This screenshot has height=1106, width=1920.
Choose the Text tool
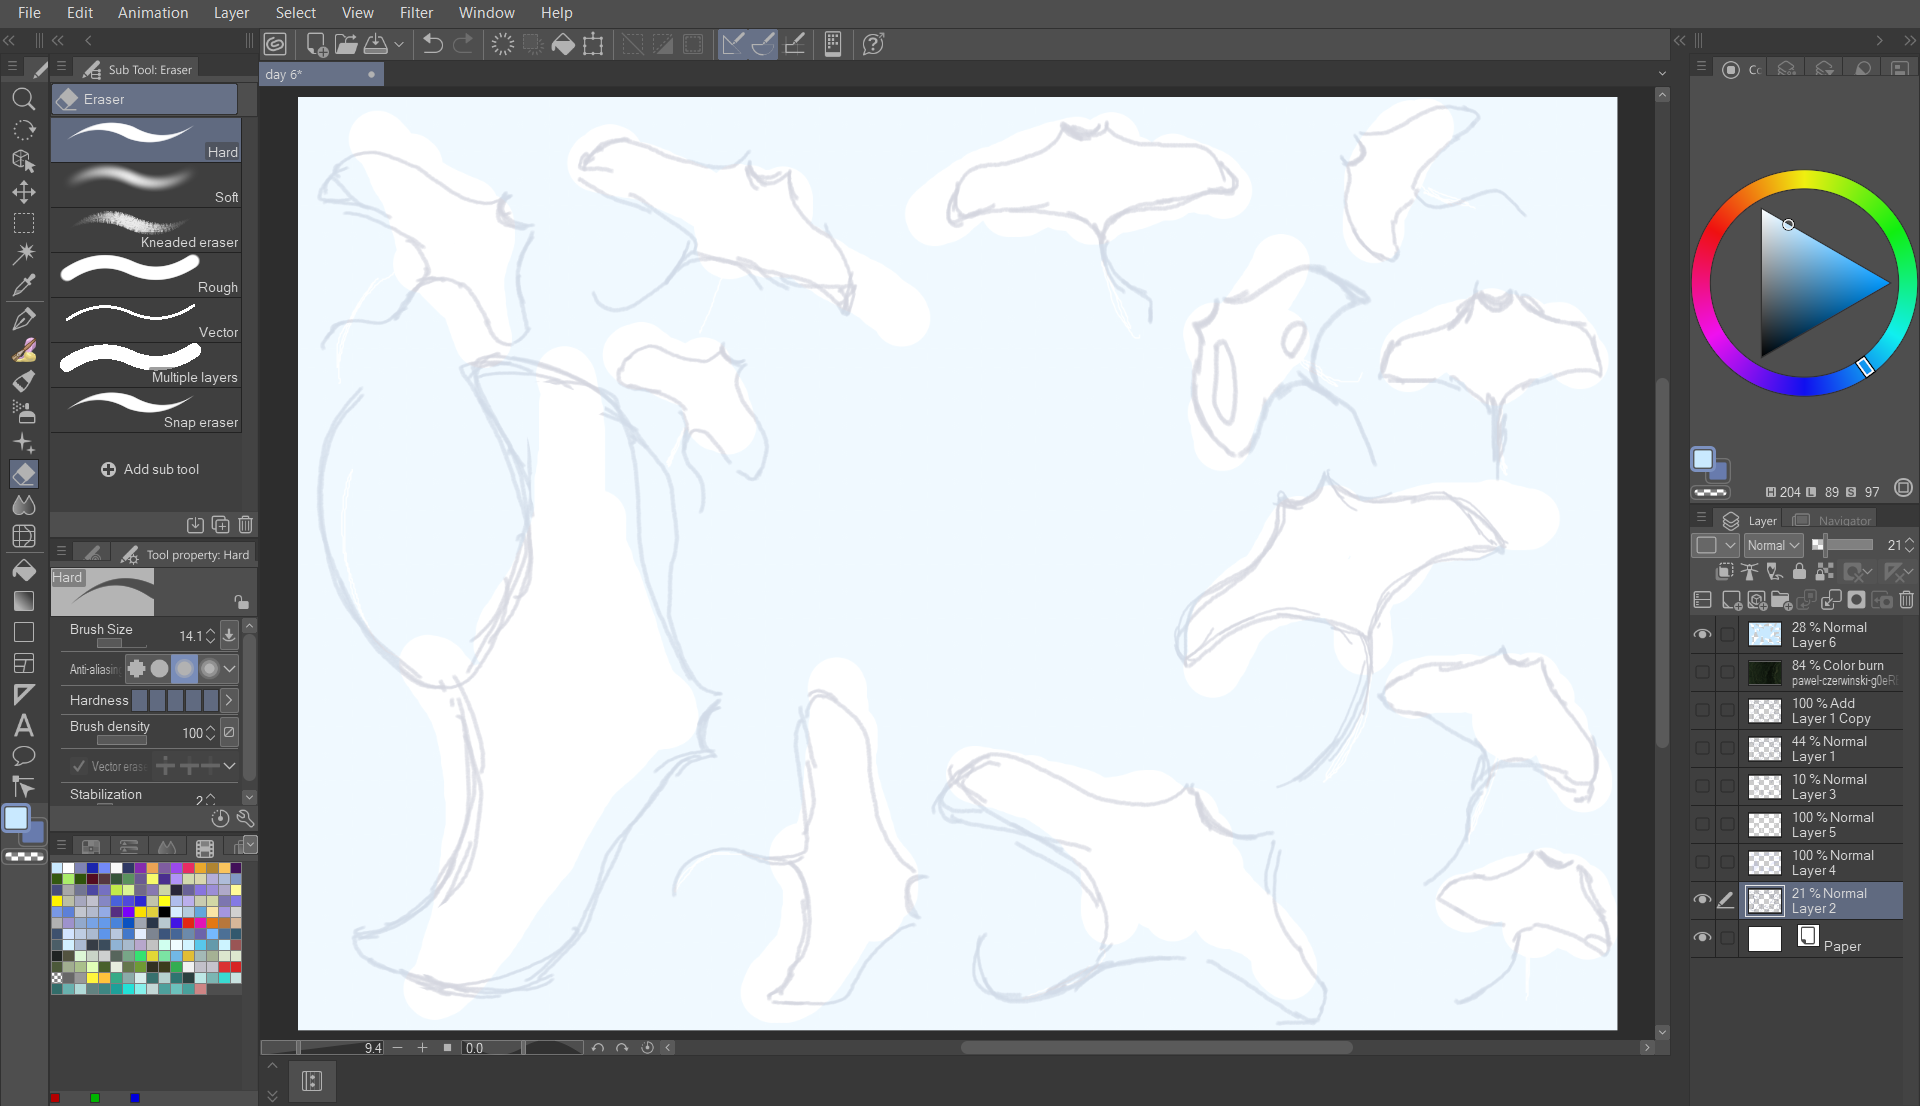tap(24, 726)
